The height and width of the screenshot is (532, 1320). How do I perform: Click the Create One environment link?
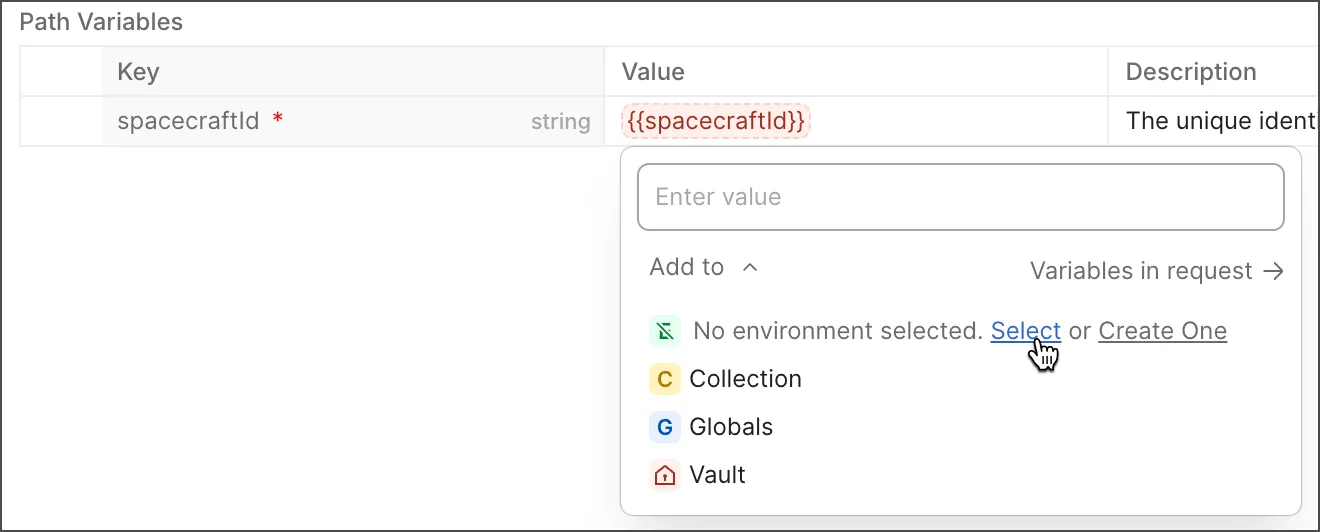click(1162, 331)
